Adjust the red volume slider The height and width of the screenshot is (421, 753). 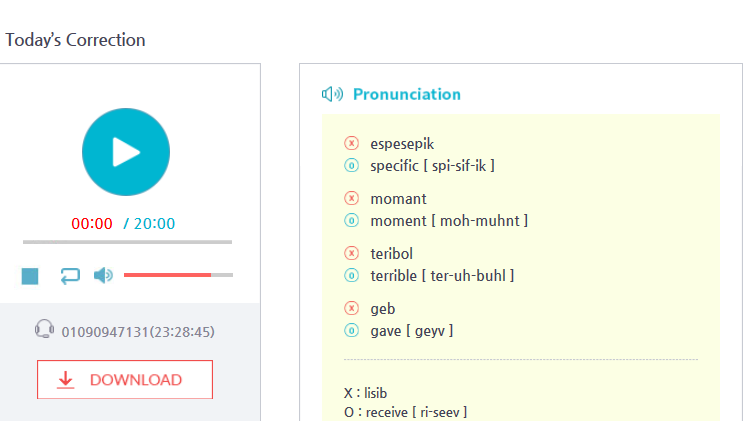coord(178,275)
